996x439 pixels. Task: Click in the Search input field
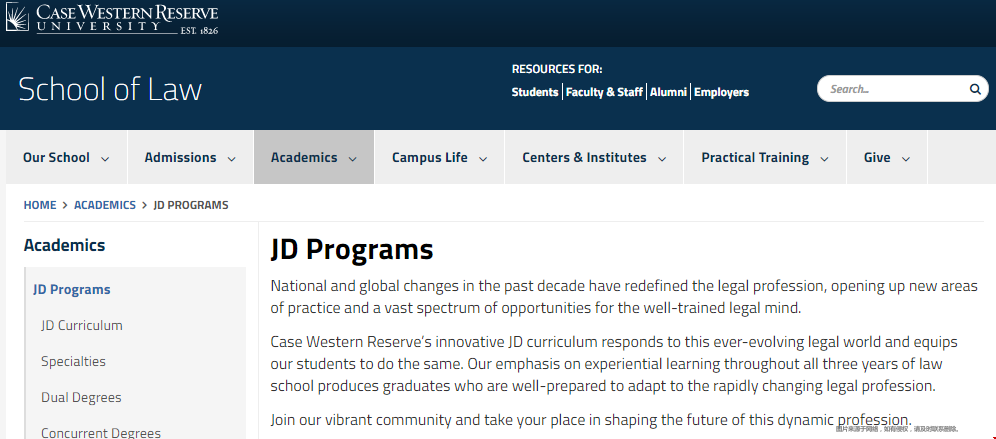pyautogui.click(x=896, y=89)
